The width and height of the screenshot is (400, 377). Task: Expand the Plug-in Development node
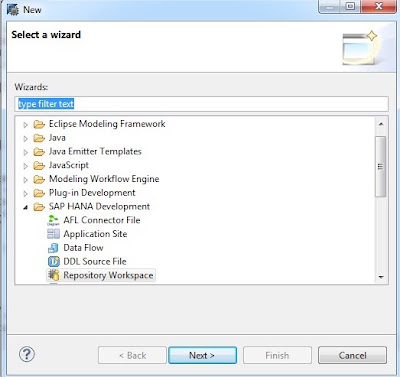click(25, 193)
